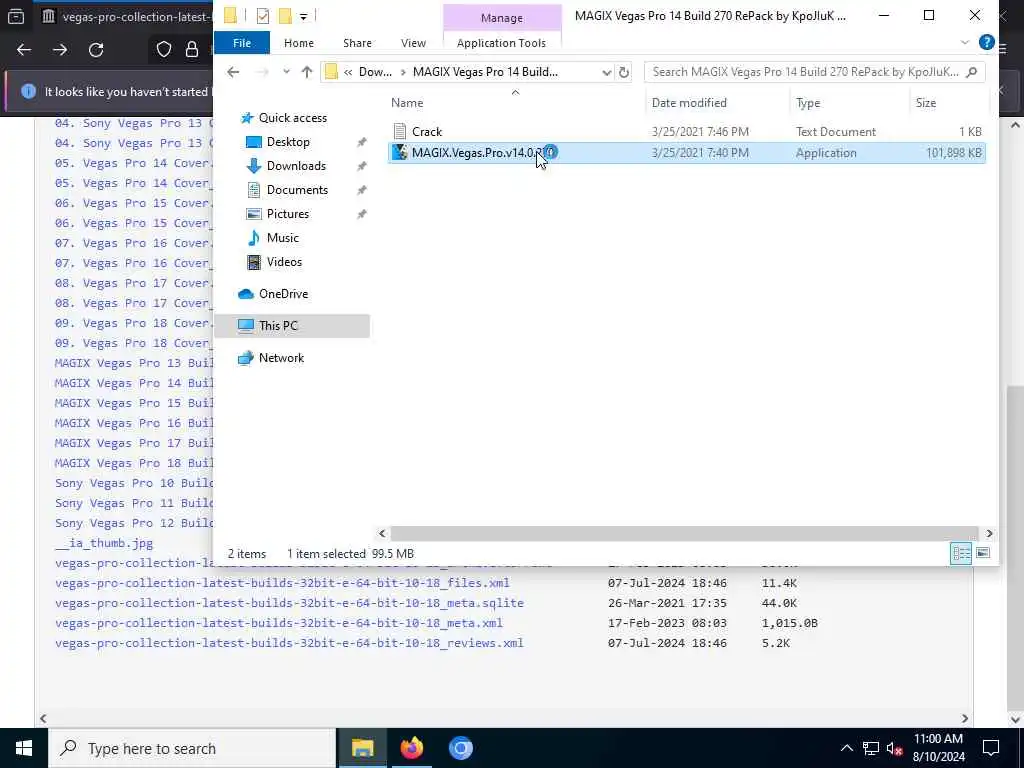Click Manage contextual tab
Screen dimensions: 1024x768
point(502,18)
